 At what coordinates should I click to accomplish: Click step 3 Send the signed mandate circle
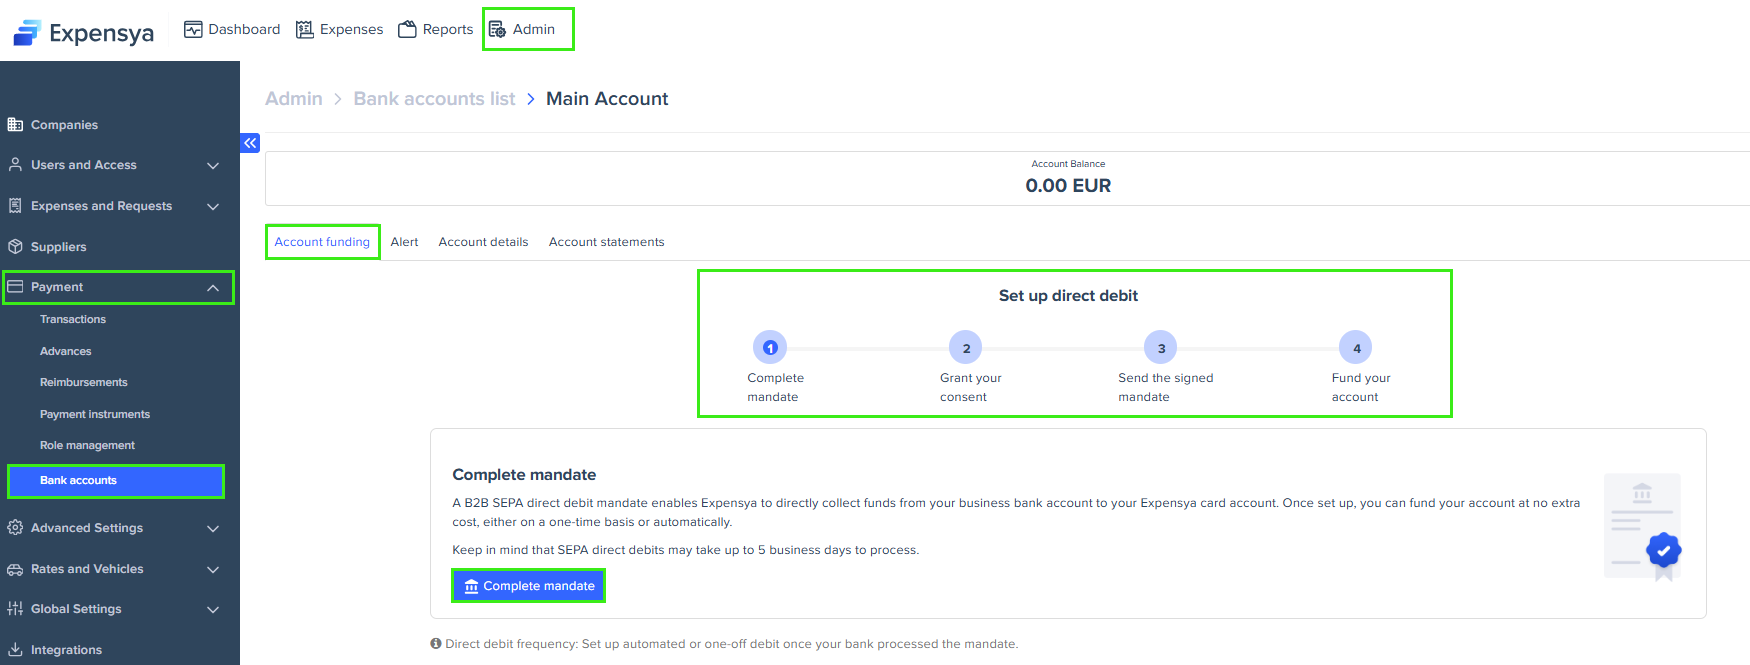point(1161,348)
